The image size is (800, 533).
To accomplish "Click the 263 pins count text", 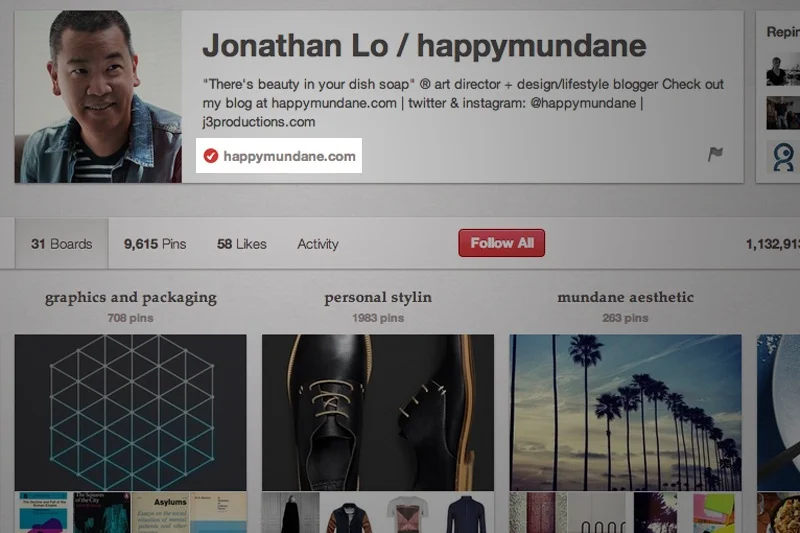I will (626, 318).
